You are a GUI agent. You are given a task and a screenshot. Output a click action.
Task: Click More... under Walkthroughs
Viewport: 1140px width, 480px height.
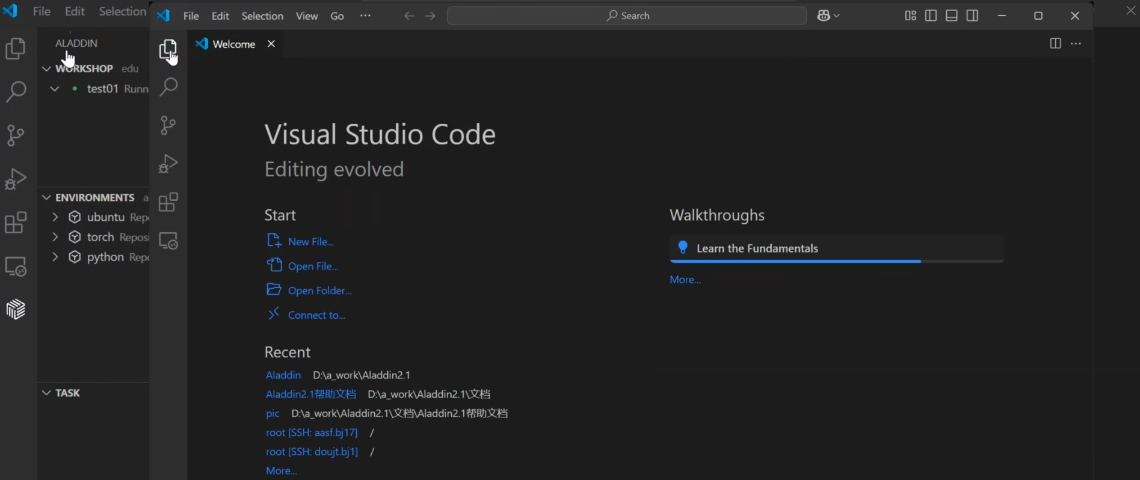pos(685,279)
